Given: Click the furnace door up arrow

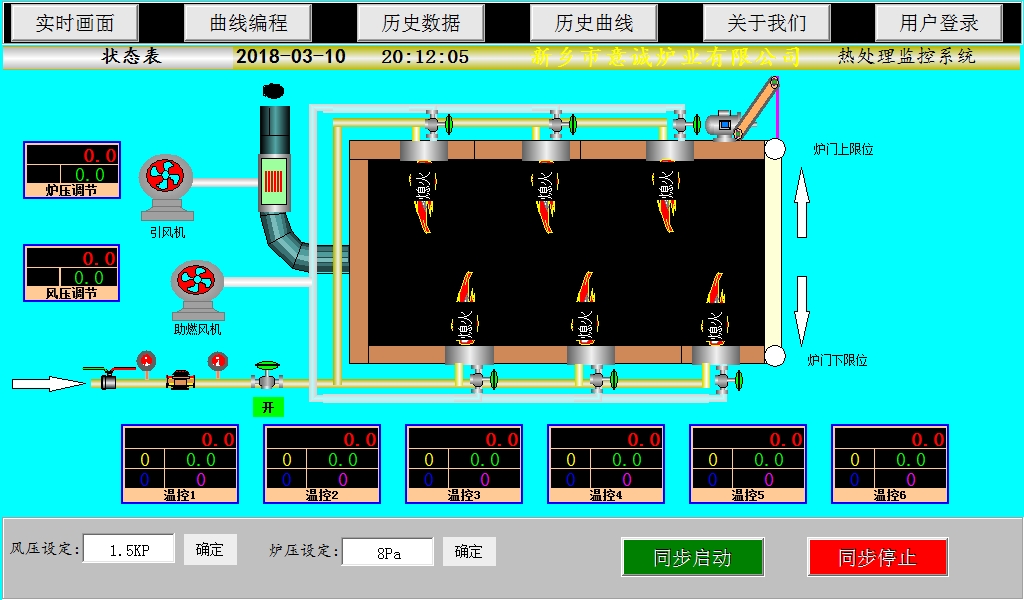Looking at the screenshot, I should coord(801,203).
